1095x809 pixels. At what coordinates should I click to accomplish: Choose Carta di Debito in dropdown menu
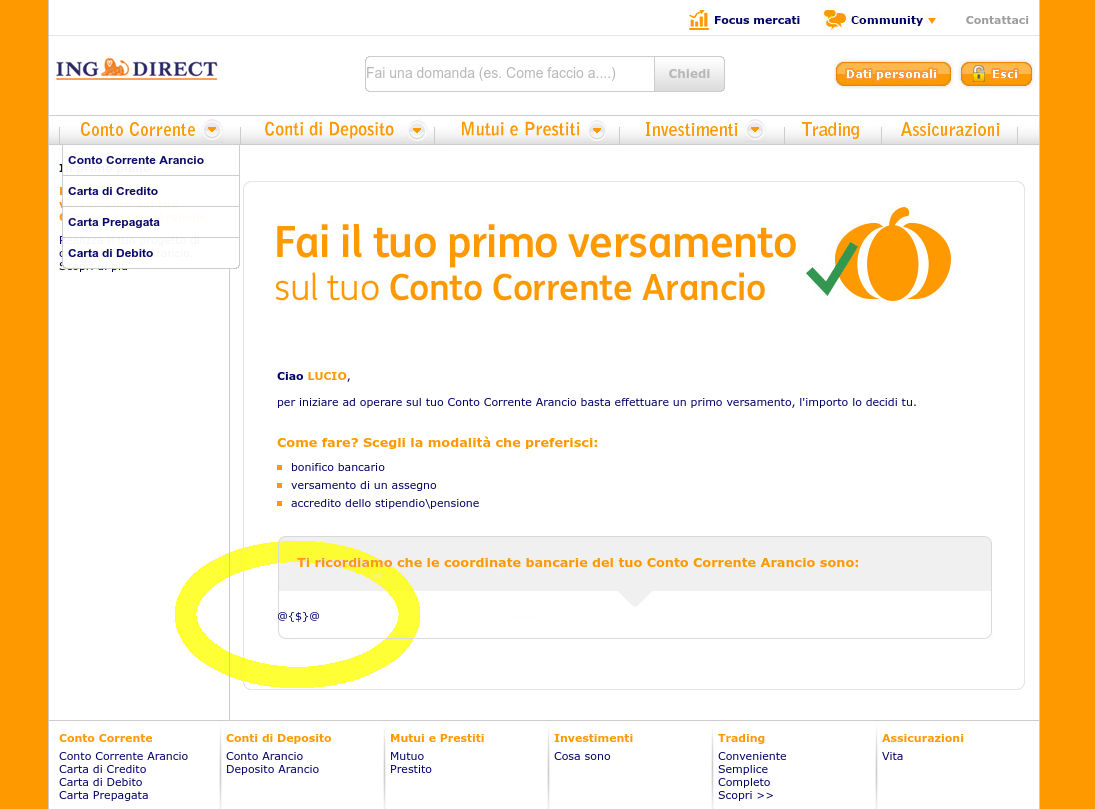(151, 253)
